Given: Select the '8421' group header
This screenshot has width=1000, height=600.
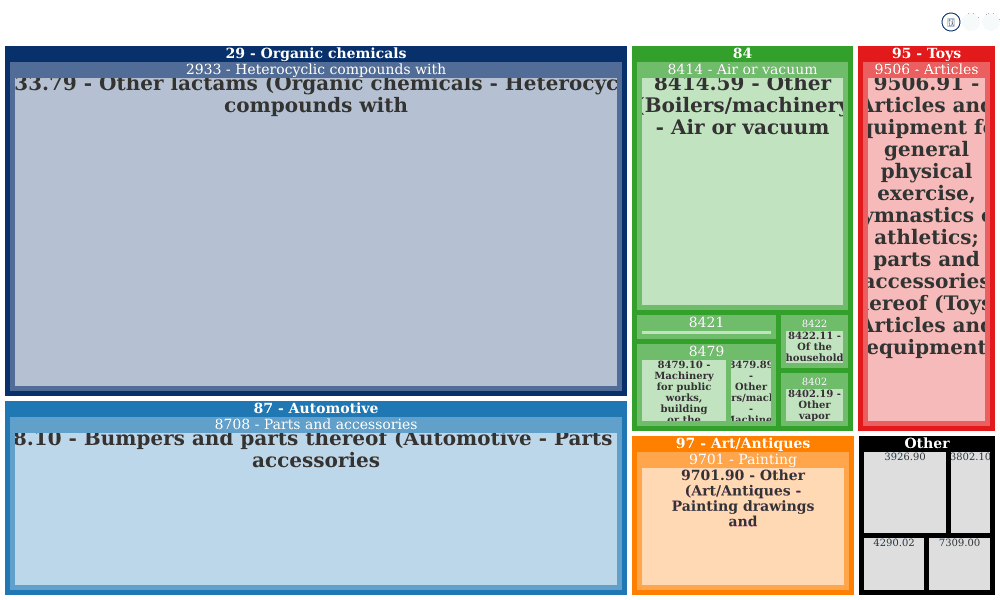Looking at the screenshot, I should click(x=706, y=323).
